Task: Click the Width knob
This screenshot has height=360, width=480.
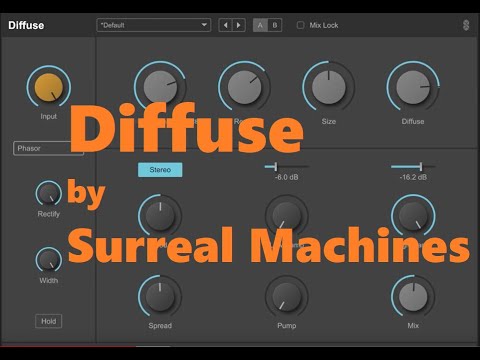Action: click(x=49, y=260)
